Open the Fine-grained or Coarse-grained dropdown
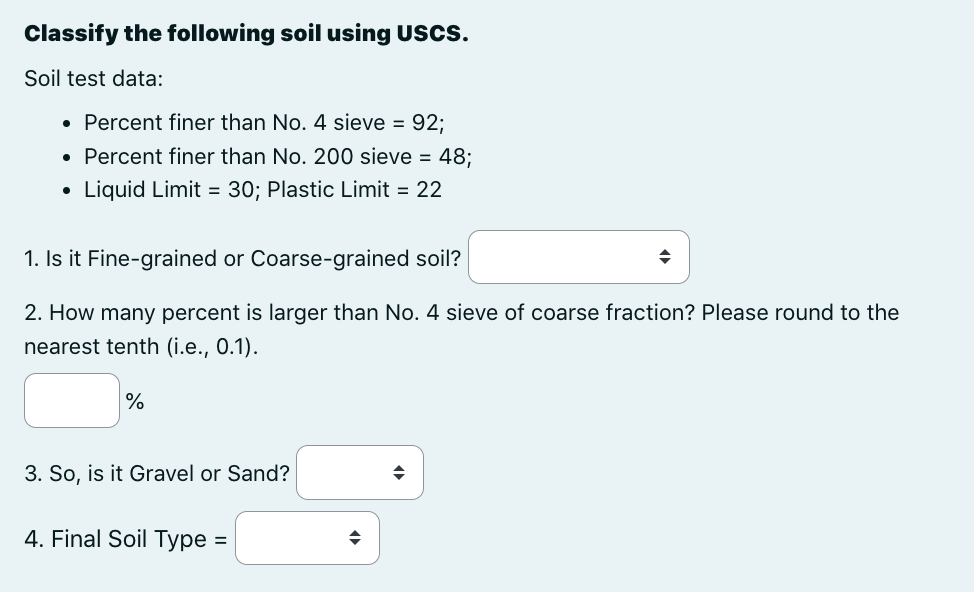 [x=579, y=257]
